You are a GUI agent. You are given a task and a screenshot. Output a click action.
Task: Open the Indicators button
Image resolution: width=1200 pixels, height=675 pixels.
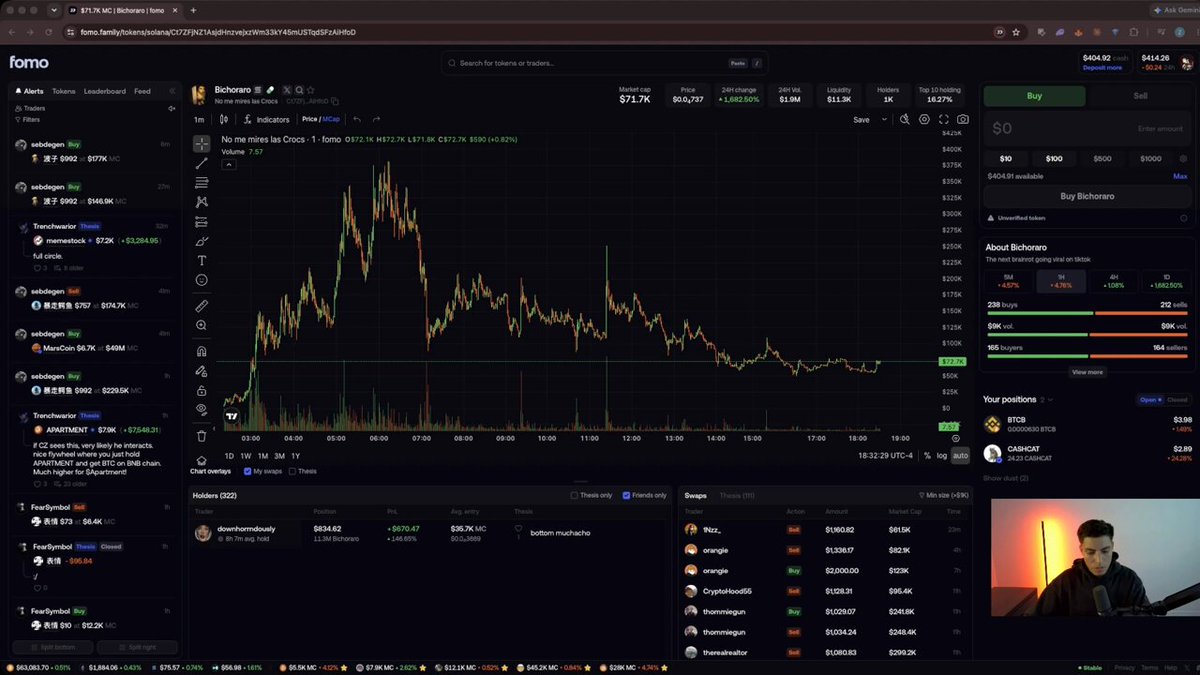[x=266, y=119]
